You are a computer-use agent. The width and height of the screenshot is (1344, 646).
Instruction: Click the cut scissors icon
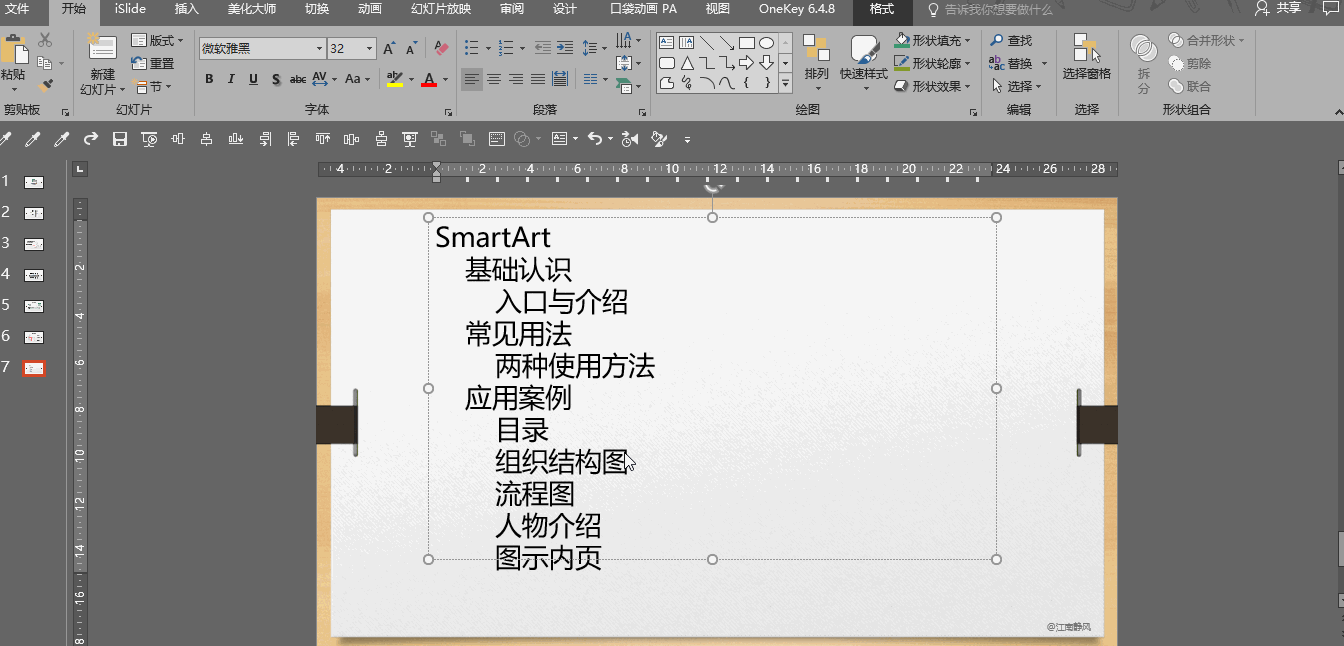(45, 40)
